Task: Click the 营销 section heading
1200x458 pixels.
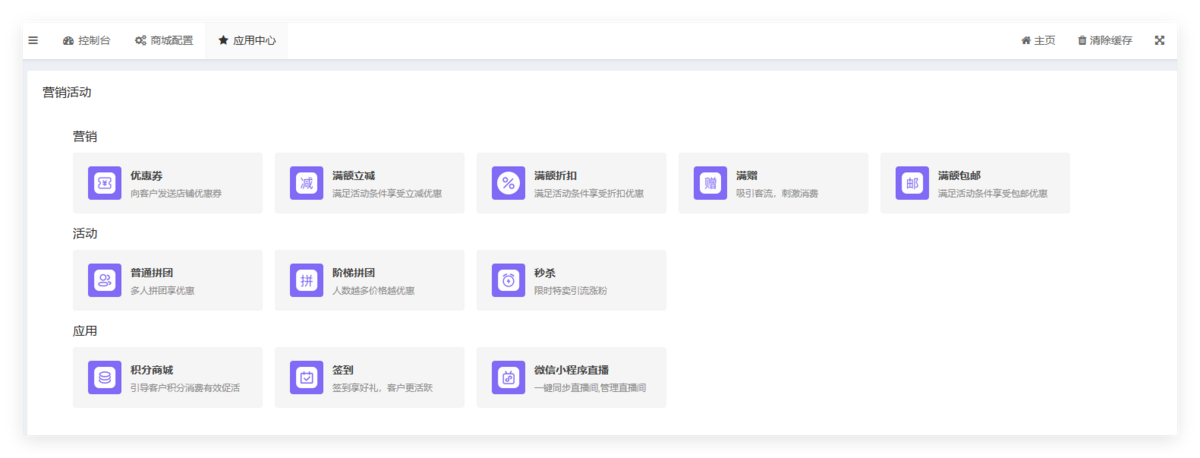Action: [x=85, y=136]
